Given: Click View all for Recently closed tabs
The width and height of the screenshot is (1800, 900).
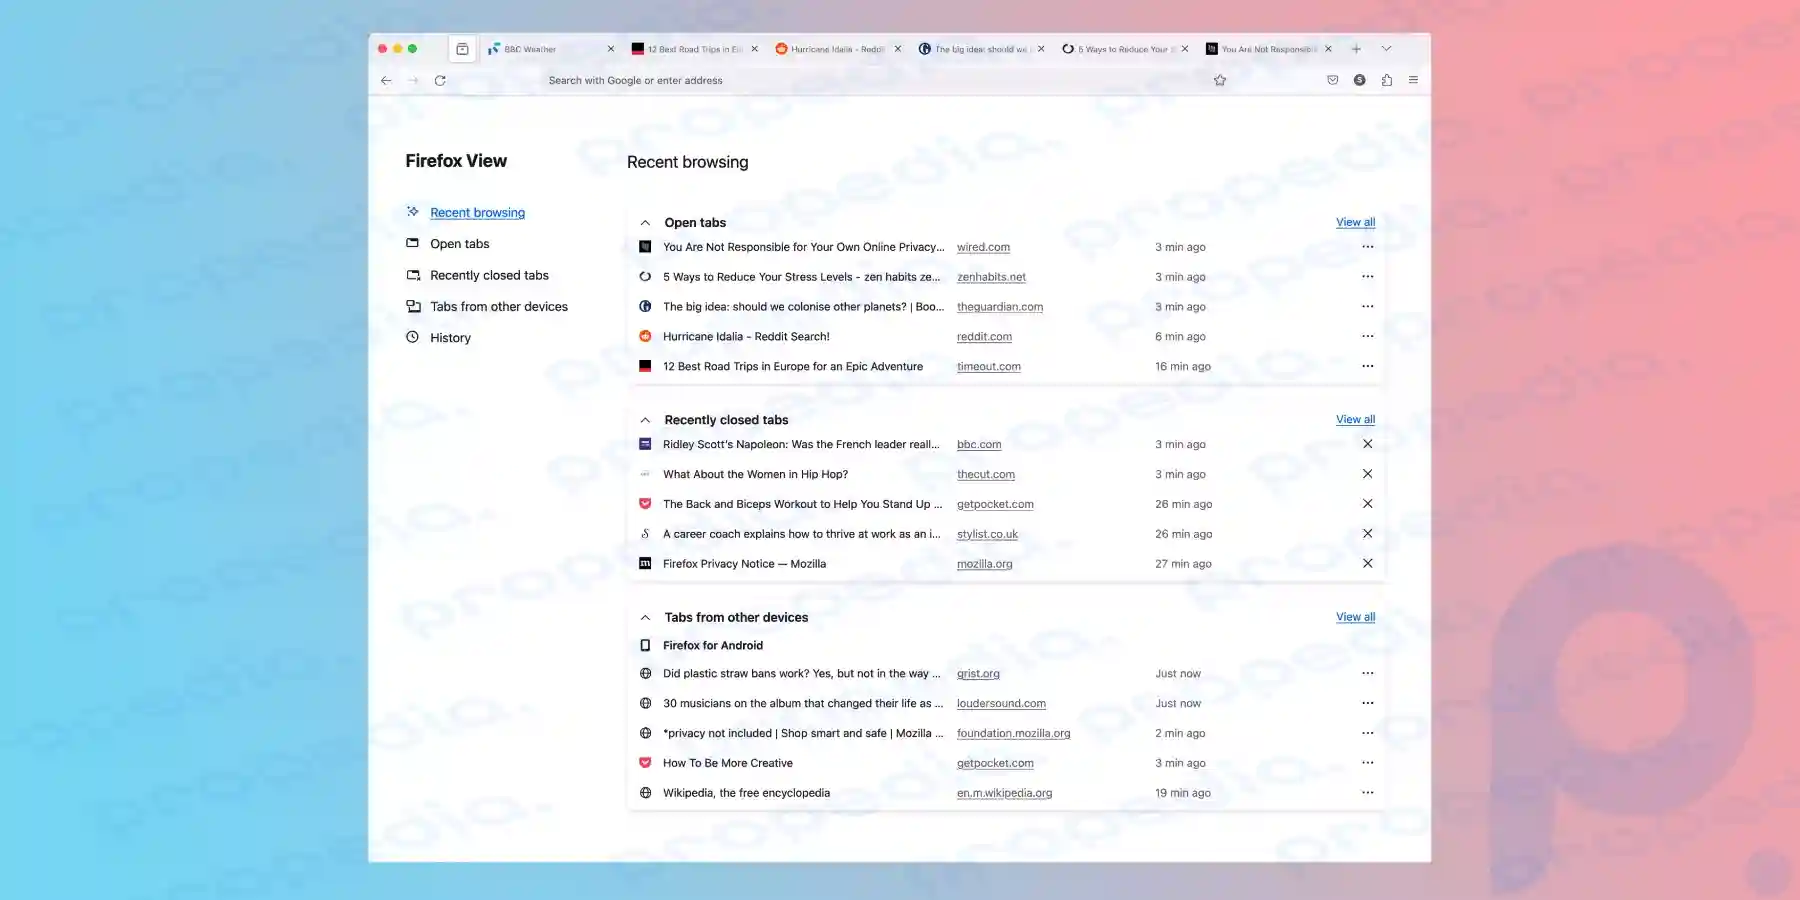Looking at the screenshot, I should [x=1355, y=419].
